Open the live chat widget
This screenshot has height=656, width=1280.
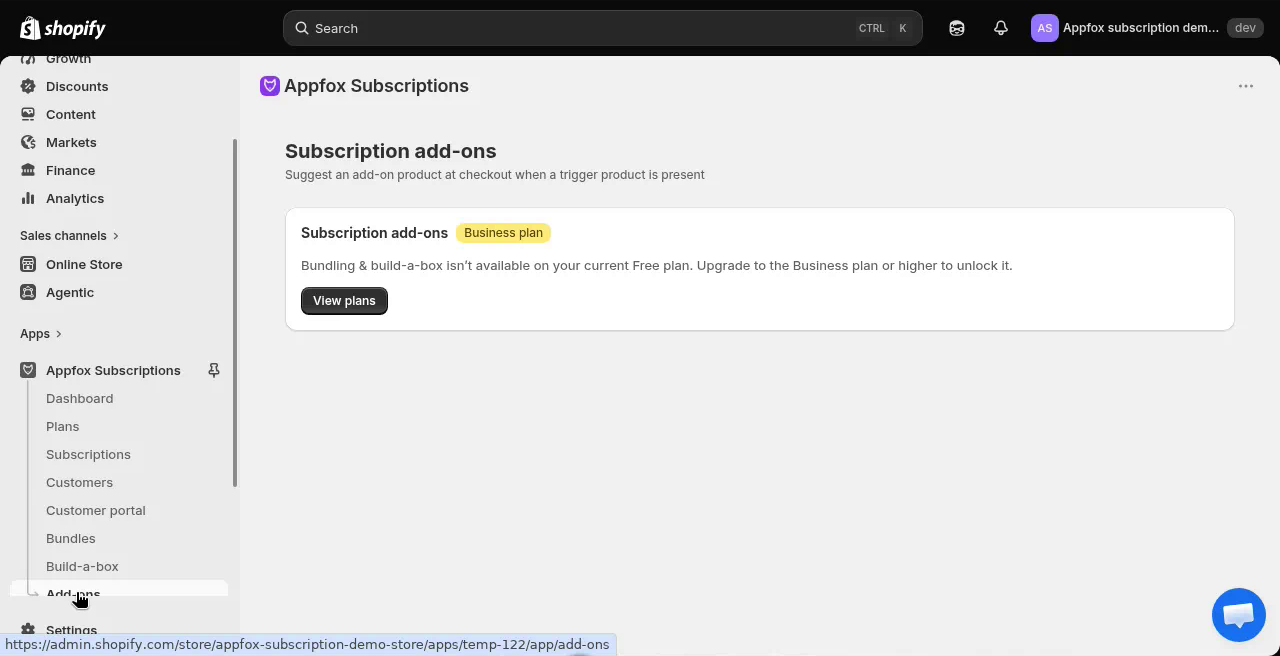1239,615
